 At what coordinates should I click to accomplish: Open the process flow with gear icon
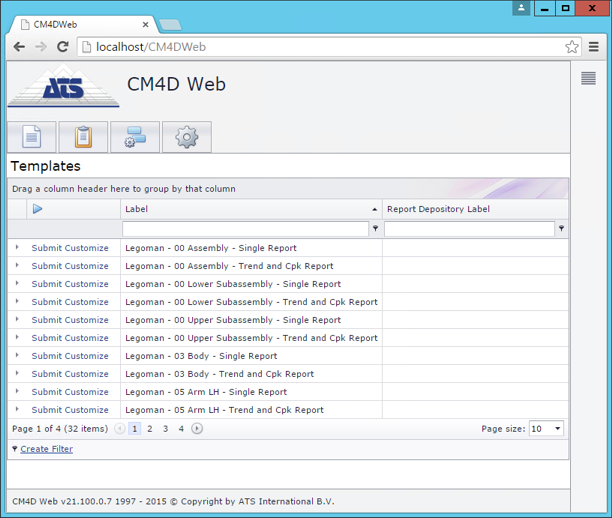[135, 137]
